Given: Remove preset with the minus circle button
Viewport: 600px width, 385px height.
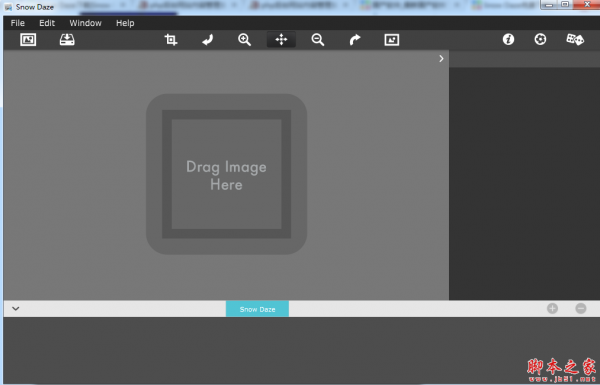Looking at the screenshot, I should 580,308.
